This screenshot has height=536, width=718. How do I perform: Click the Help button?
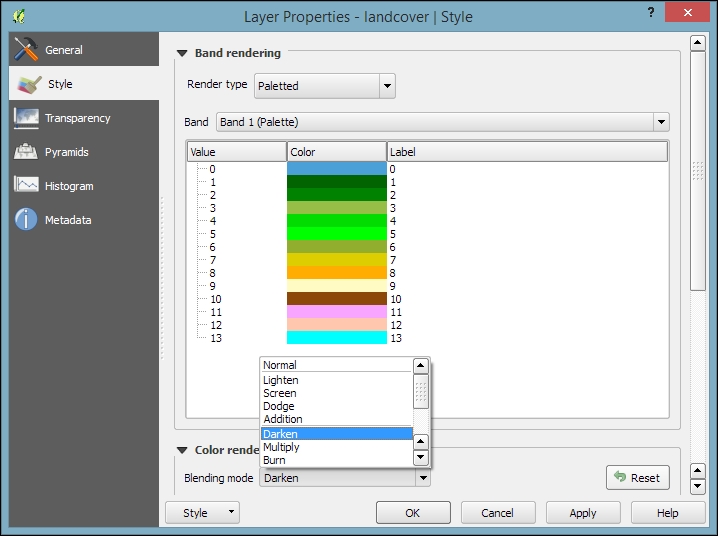pos(668,513)
